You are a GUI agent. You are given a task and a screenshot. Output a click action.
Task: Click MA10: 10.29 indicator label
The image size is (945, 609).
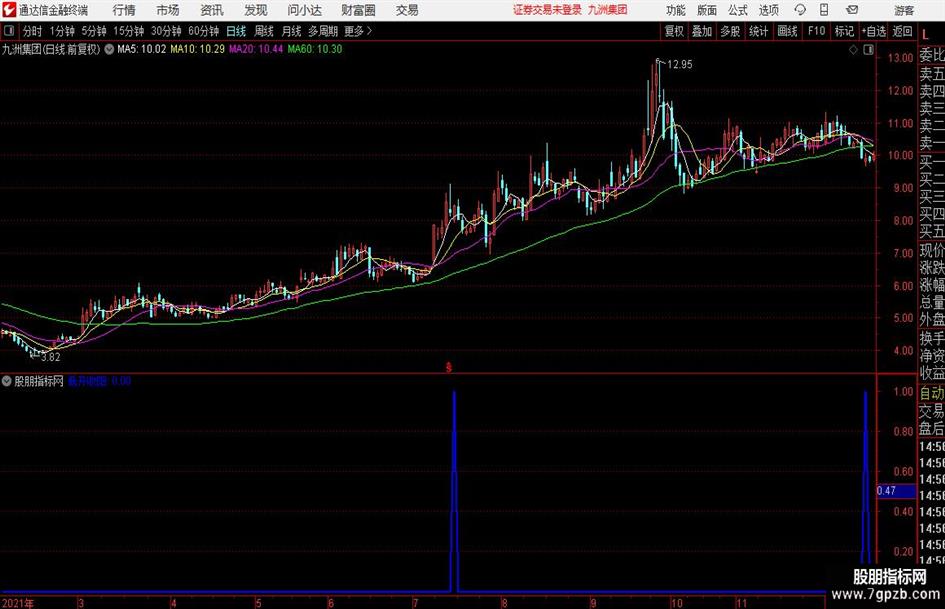[x=198, y=49]
